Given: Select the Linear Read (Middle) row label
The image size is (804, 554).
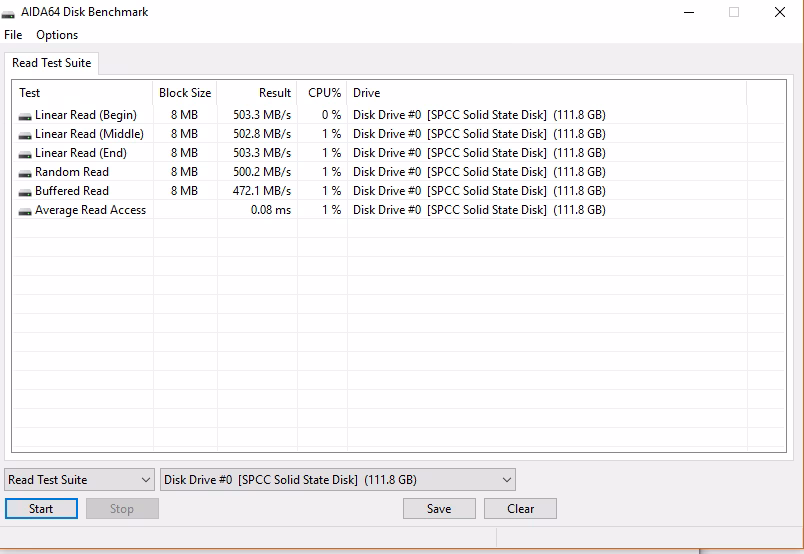Looking at the screenshot, I should pos(89,134).
